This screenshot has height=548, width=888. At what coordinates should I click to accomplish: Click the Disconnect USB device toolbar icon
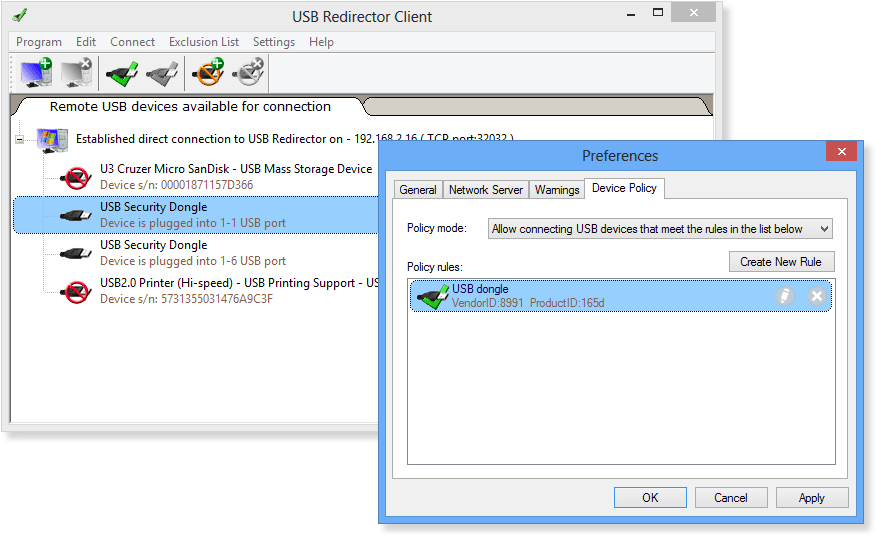click(163, 74)
